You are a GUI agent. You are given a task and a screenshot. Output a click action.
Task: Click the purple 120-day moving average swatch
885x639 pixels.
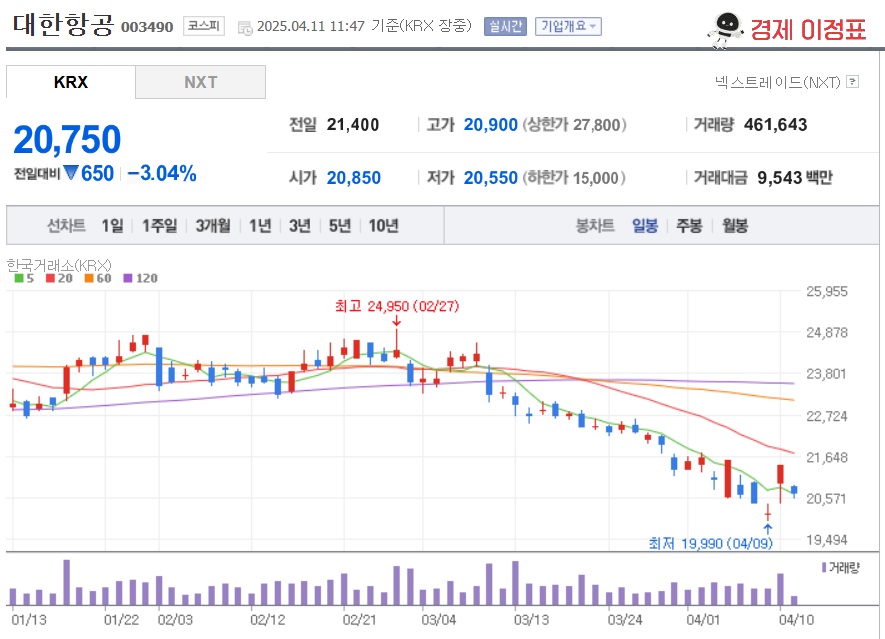128,278
